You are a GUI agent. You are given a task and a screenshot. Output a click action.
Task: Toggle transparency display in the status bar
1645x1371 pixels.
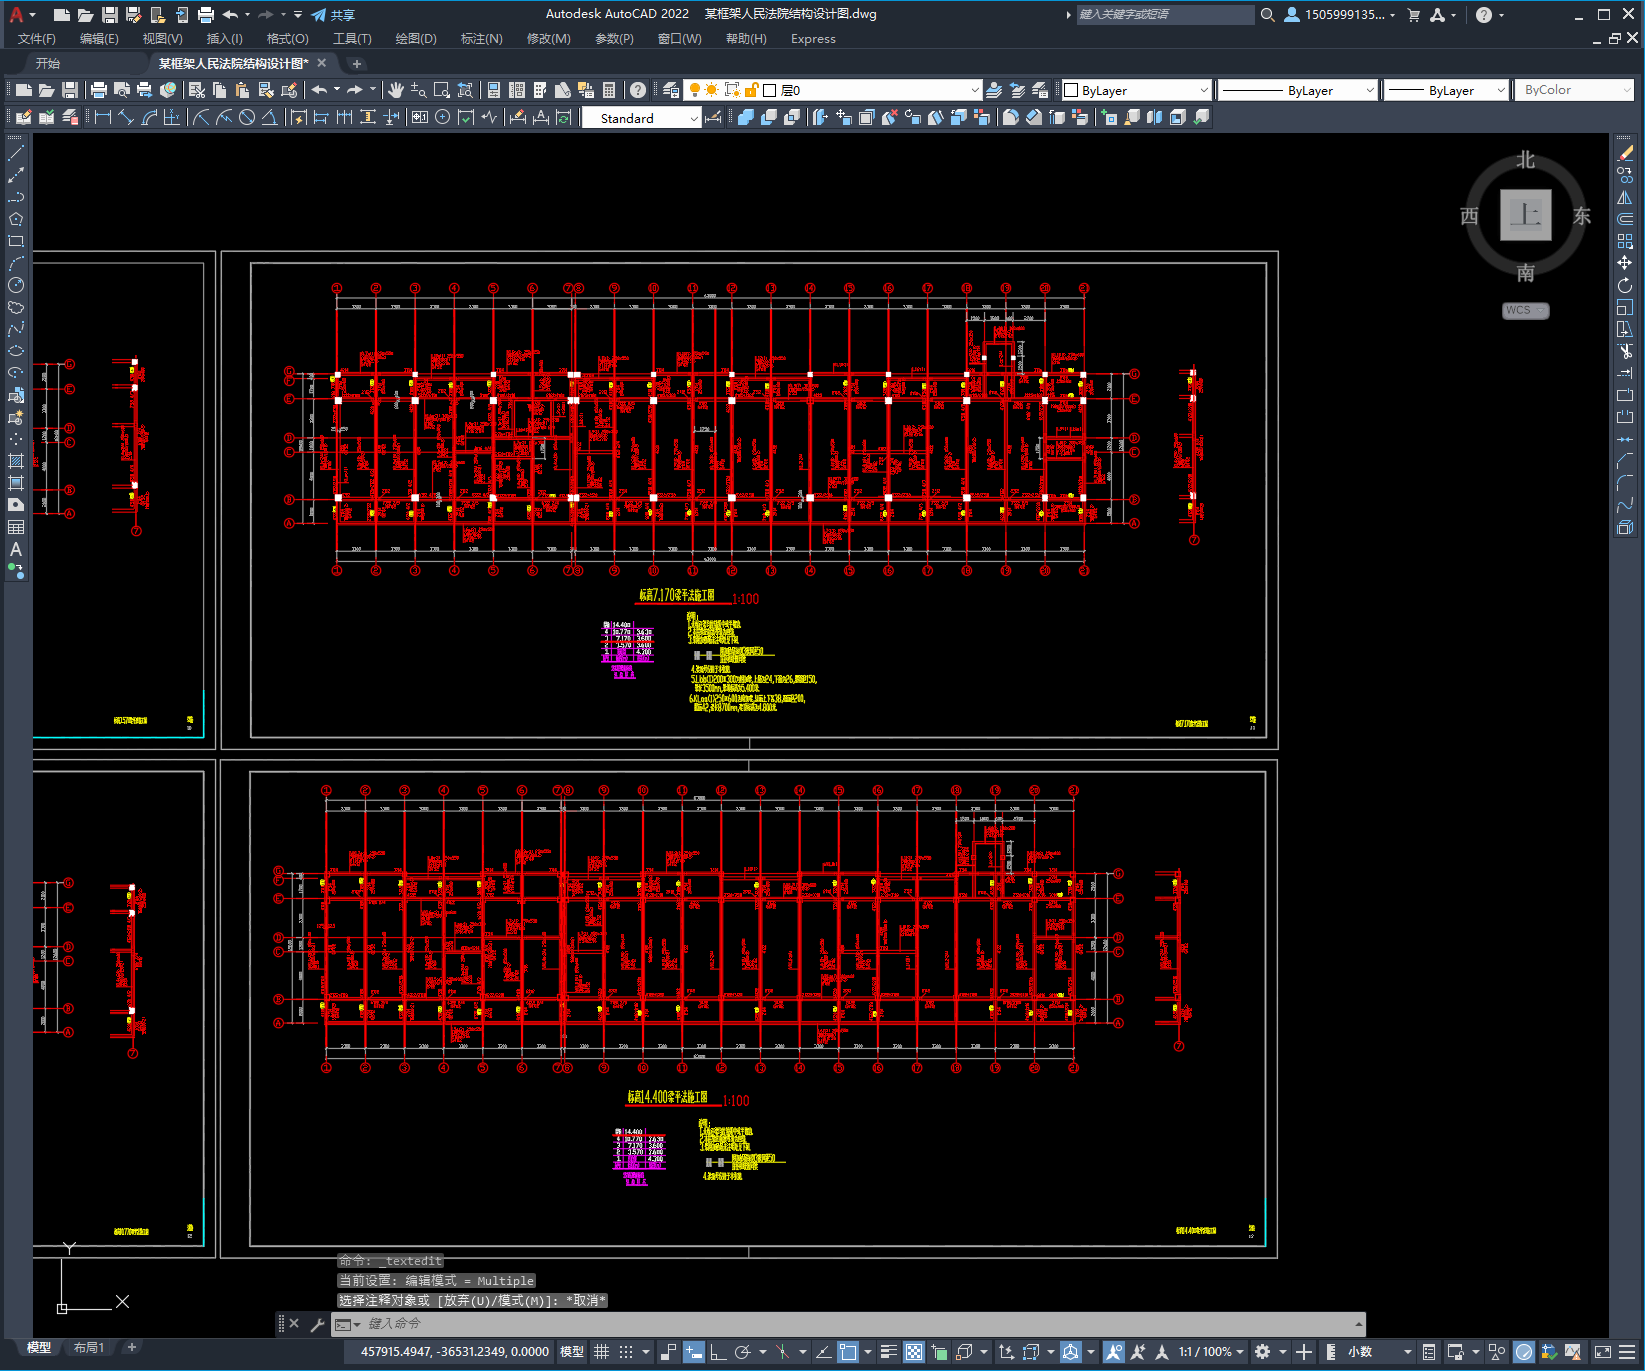point(914,1352)
